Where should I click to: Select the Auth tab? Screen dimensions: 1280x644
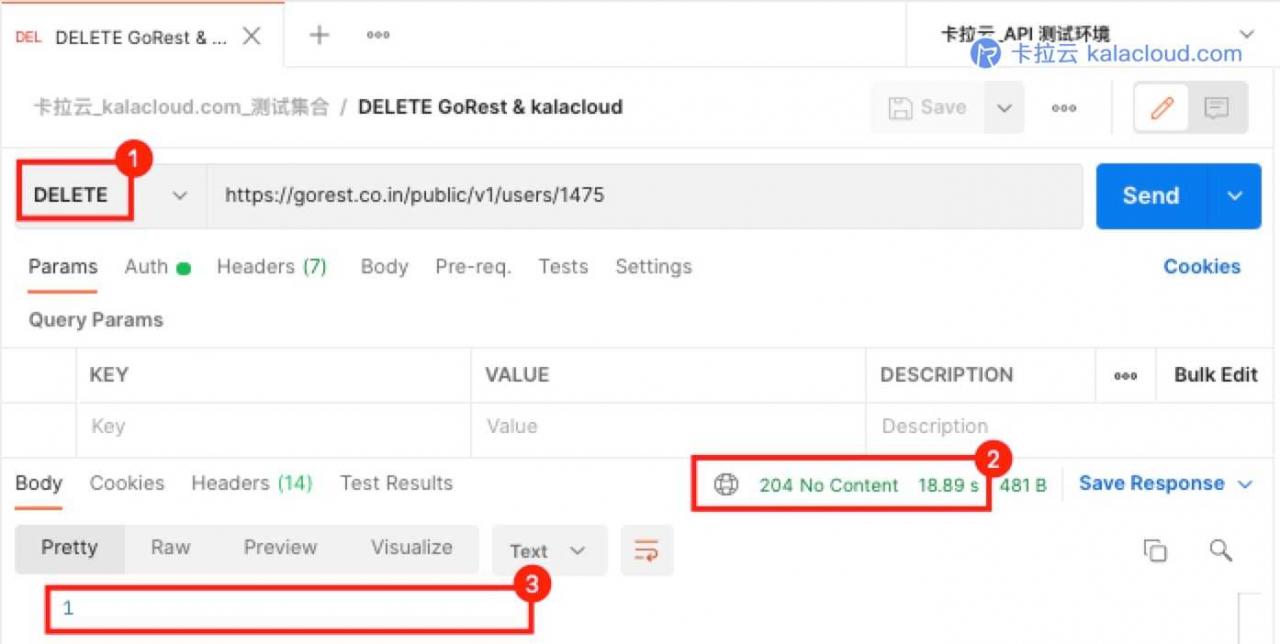[x=157, y=267]
